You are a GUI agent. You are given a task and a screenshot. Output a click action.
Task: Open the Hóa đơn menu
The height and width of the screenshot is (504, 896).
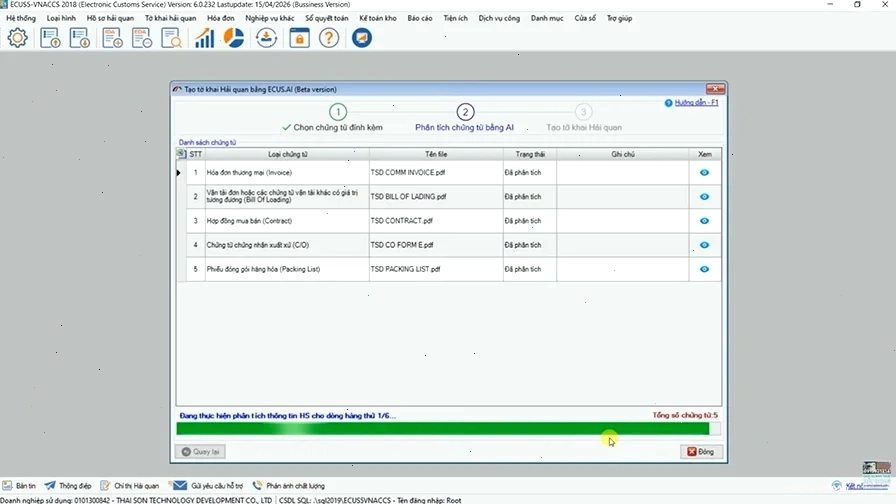click(221, 18)
